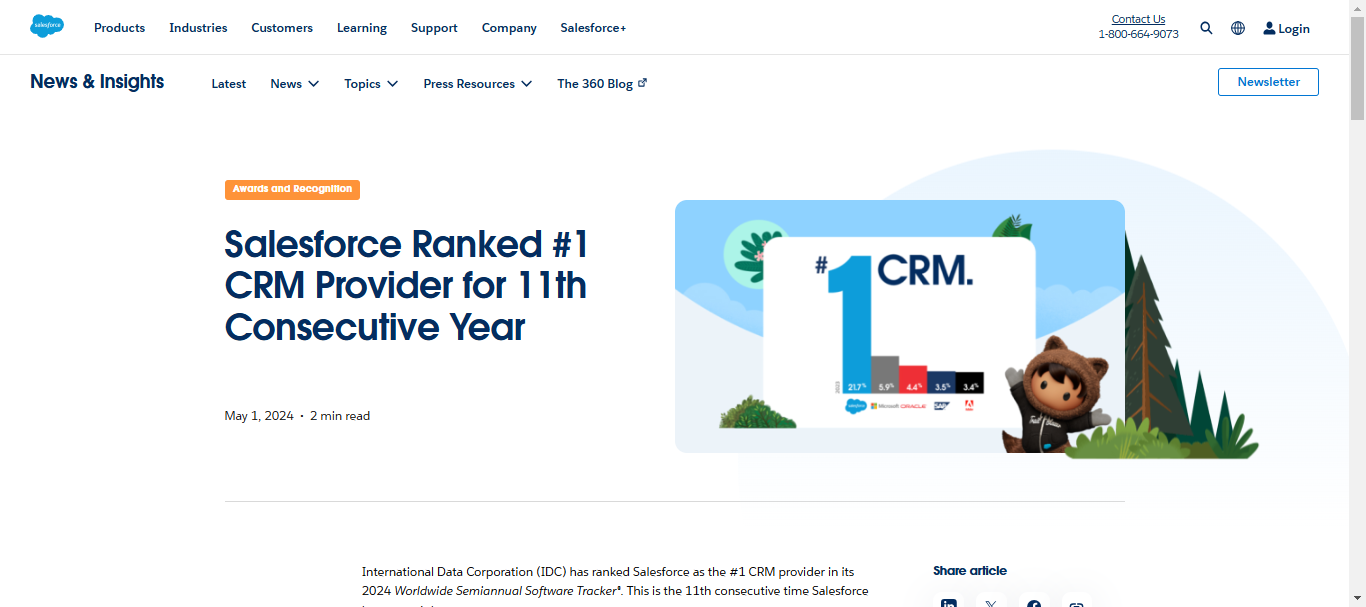Open the Topics dropdown

(370, 84)
